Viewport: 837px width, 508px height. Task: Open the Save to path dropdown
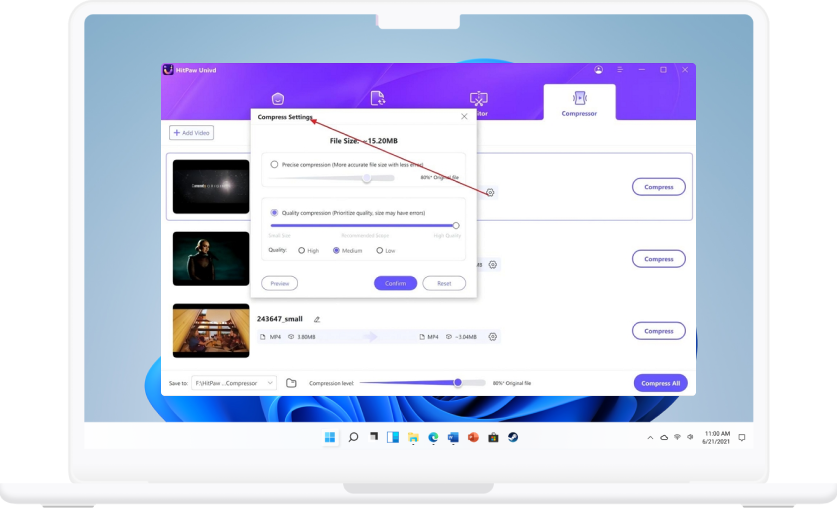[234, 383]
